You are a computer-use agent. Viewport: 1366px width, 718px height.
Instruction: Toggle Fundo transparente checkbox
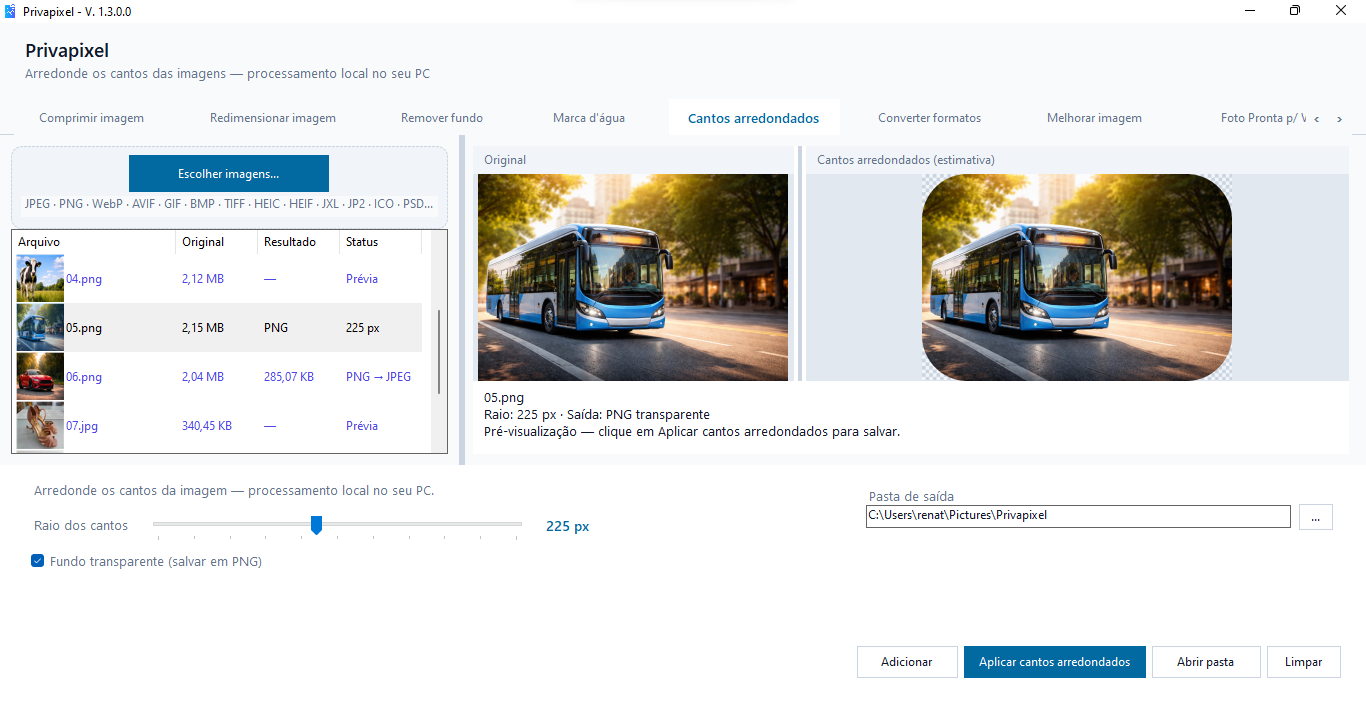38,561
